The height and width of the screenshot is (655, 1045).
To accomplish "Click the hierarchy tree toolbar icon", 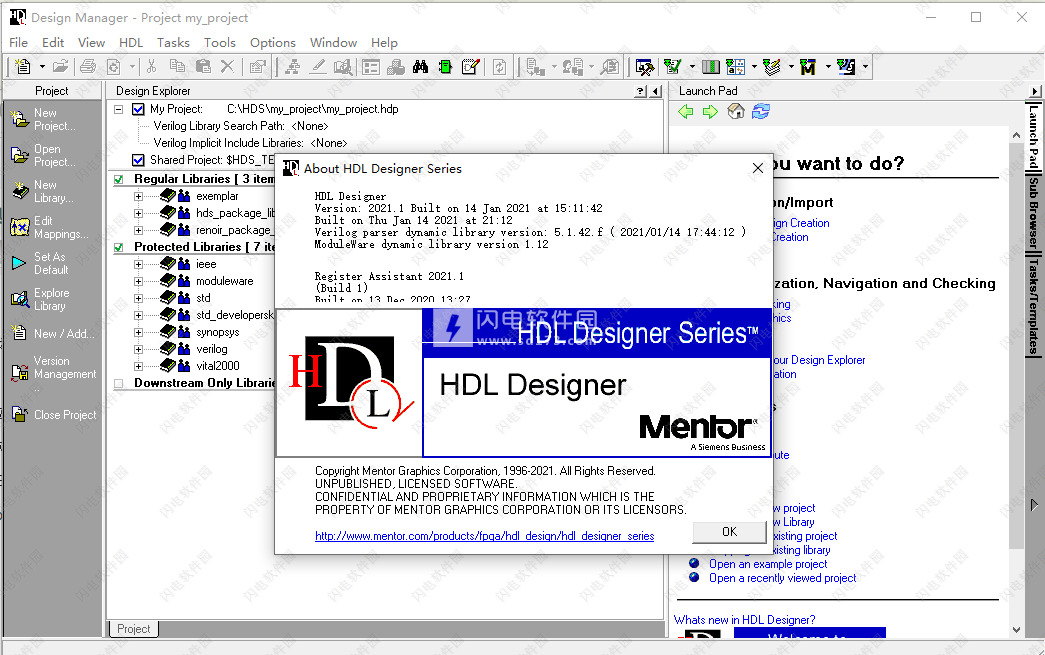I will (x=292, y=67).
